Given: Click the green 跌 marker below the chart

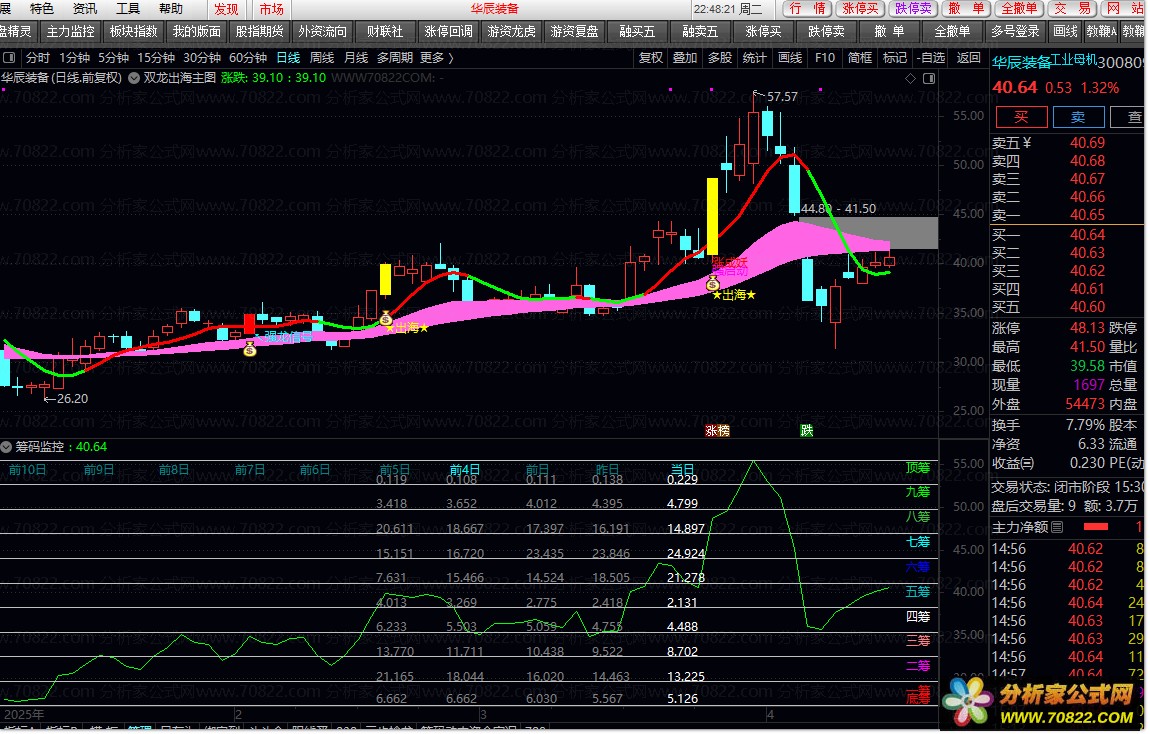Looking at the screenshot, I should click(x=806, y=431).
